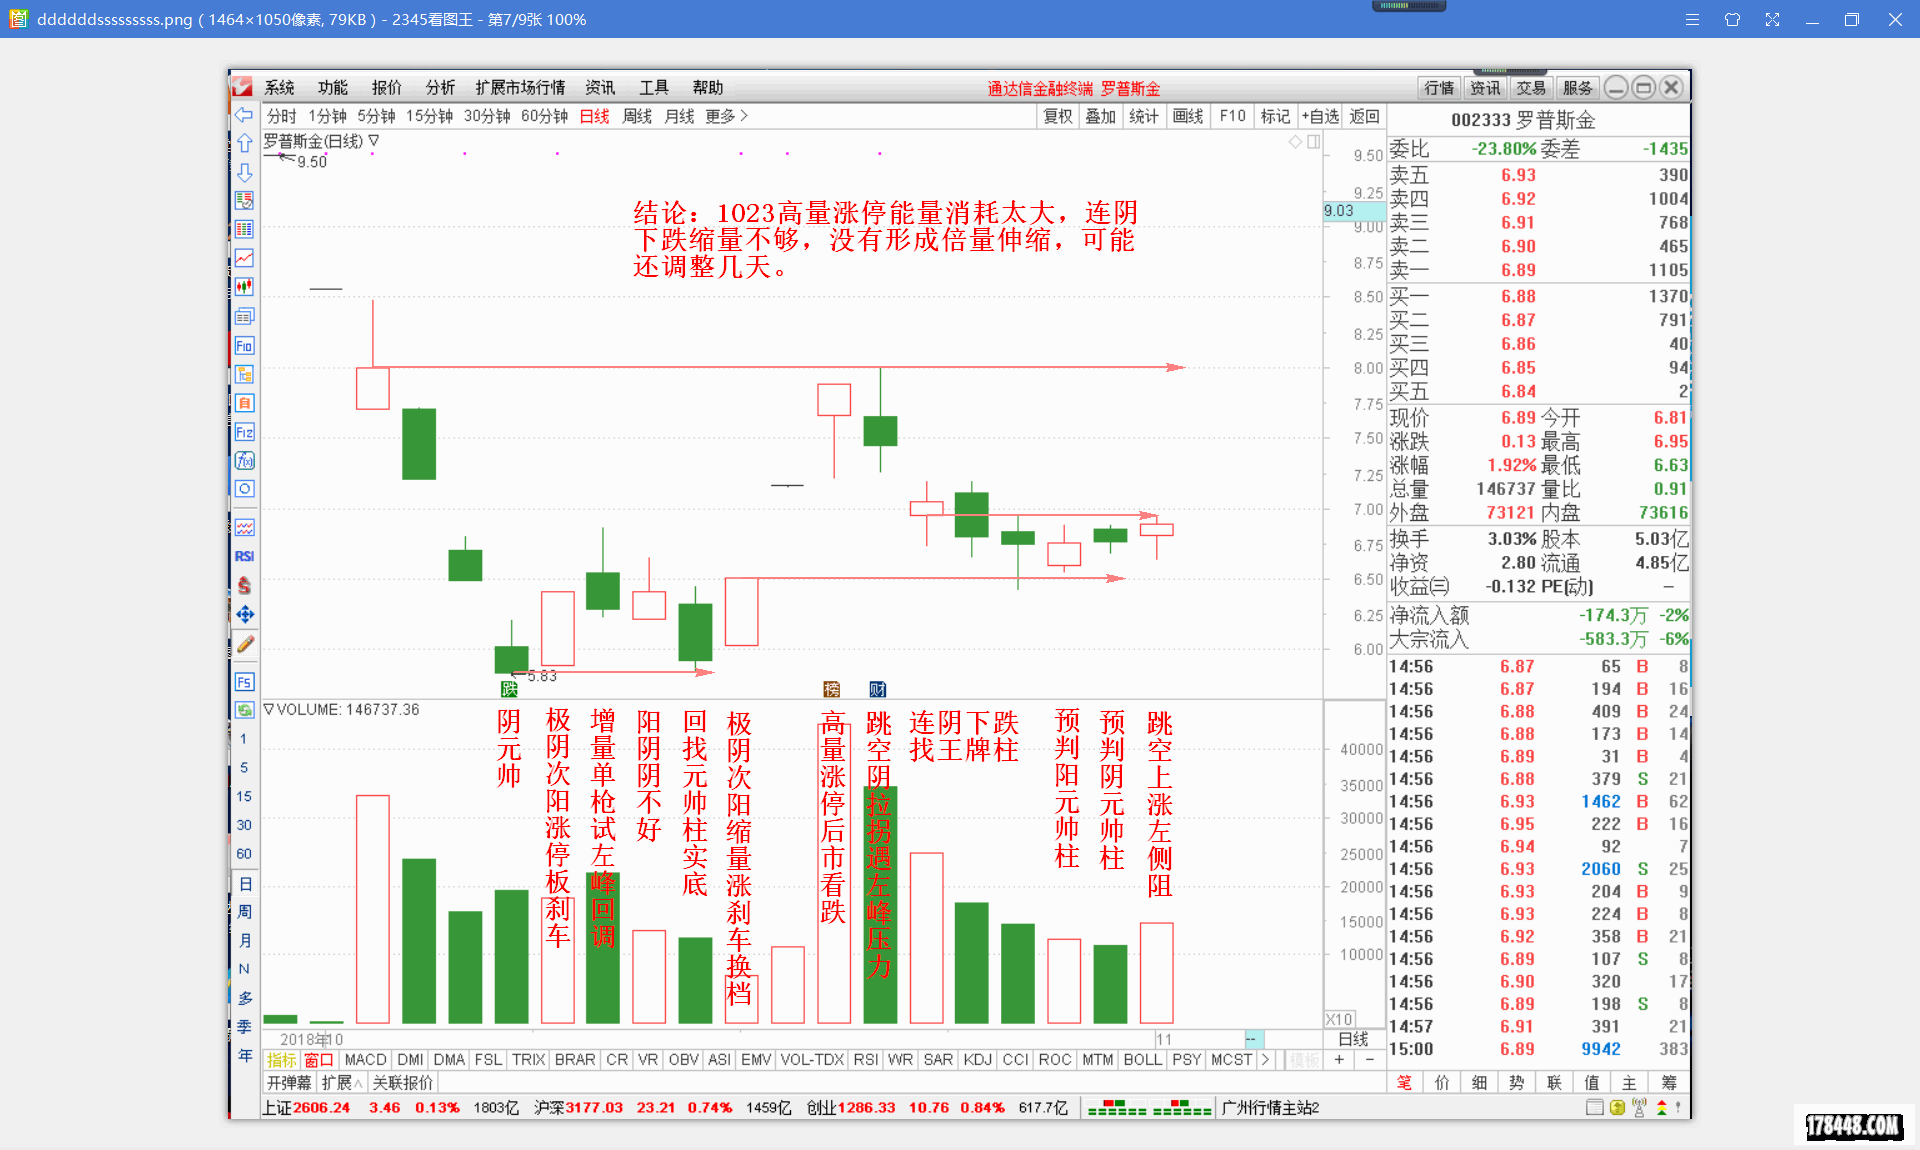The width and height of the screenshot is (1920, 1150).
Task: Click the green refresh icon in sidebar
Action: pos(244,710)
